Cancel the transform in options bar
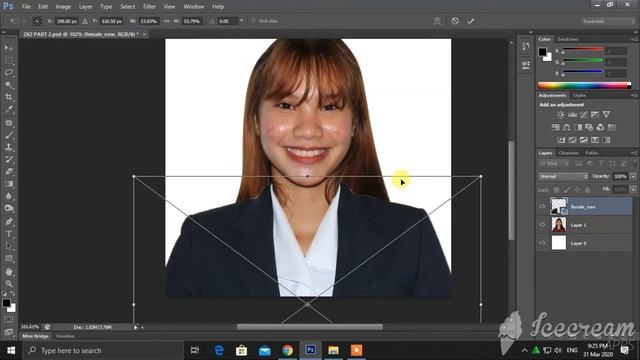Screen dimensions: 640x360 tap(455, 21)
